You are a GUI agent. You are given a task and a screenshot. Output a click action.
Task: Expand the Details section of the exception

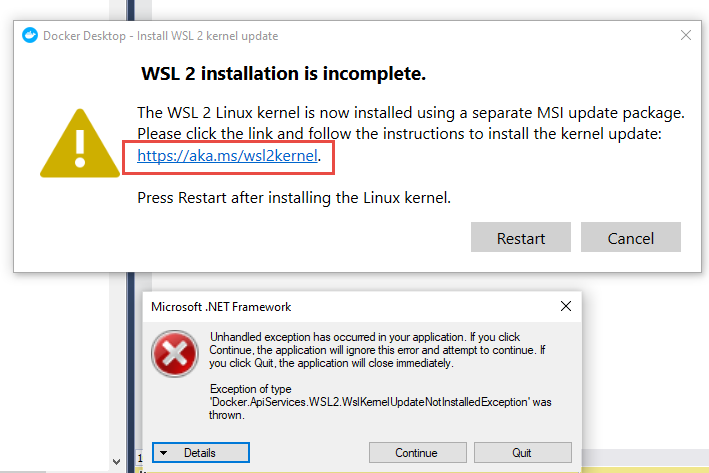click(x=201, y=453)
